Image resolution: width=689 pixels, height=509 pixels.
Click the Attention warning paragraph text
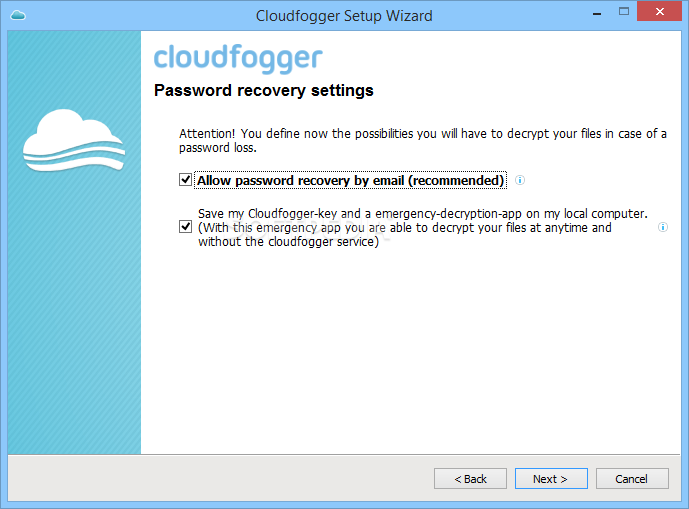tap(423, 141)
